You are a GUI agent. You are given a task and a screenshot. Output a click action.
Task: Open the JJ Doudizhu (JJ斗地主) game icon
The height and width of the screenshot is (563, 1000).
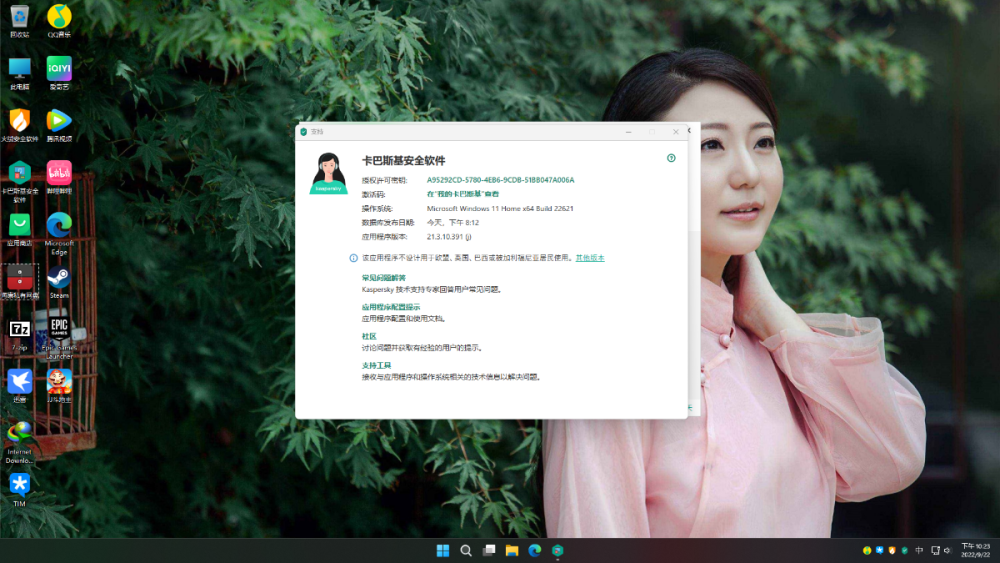tap(59, 387)
